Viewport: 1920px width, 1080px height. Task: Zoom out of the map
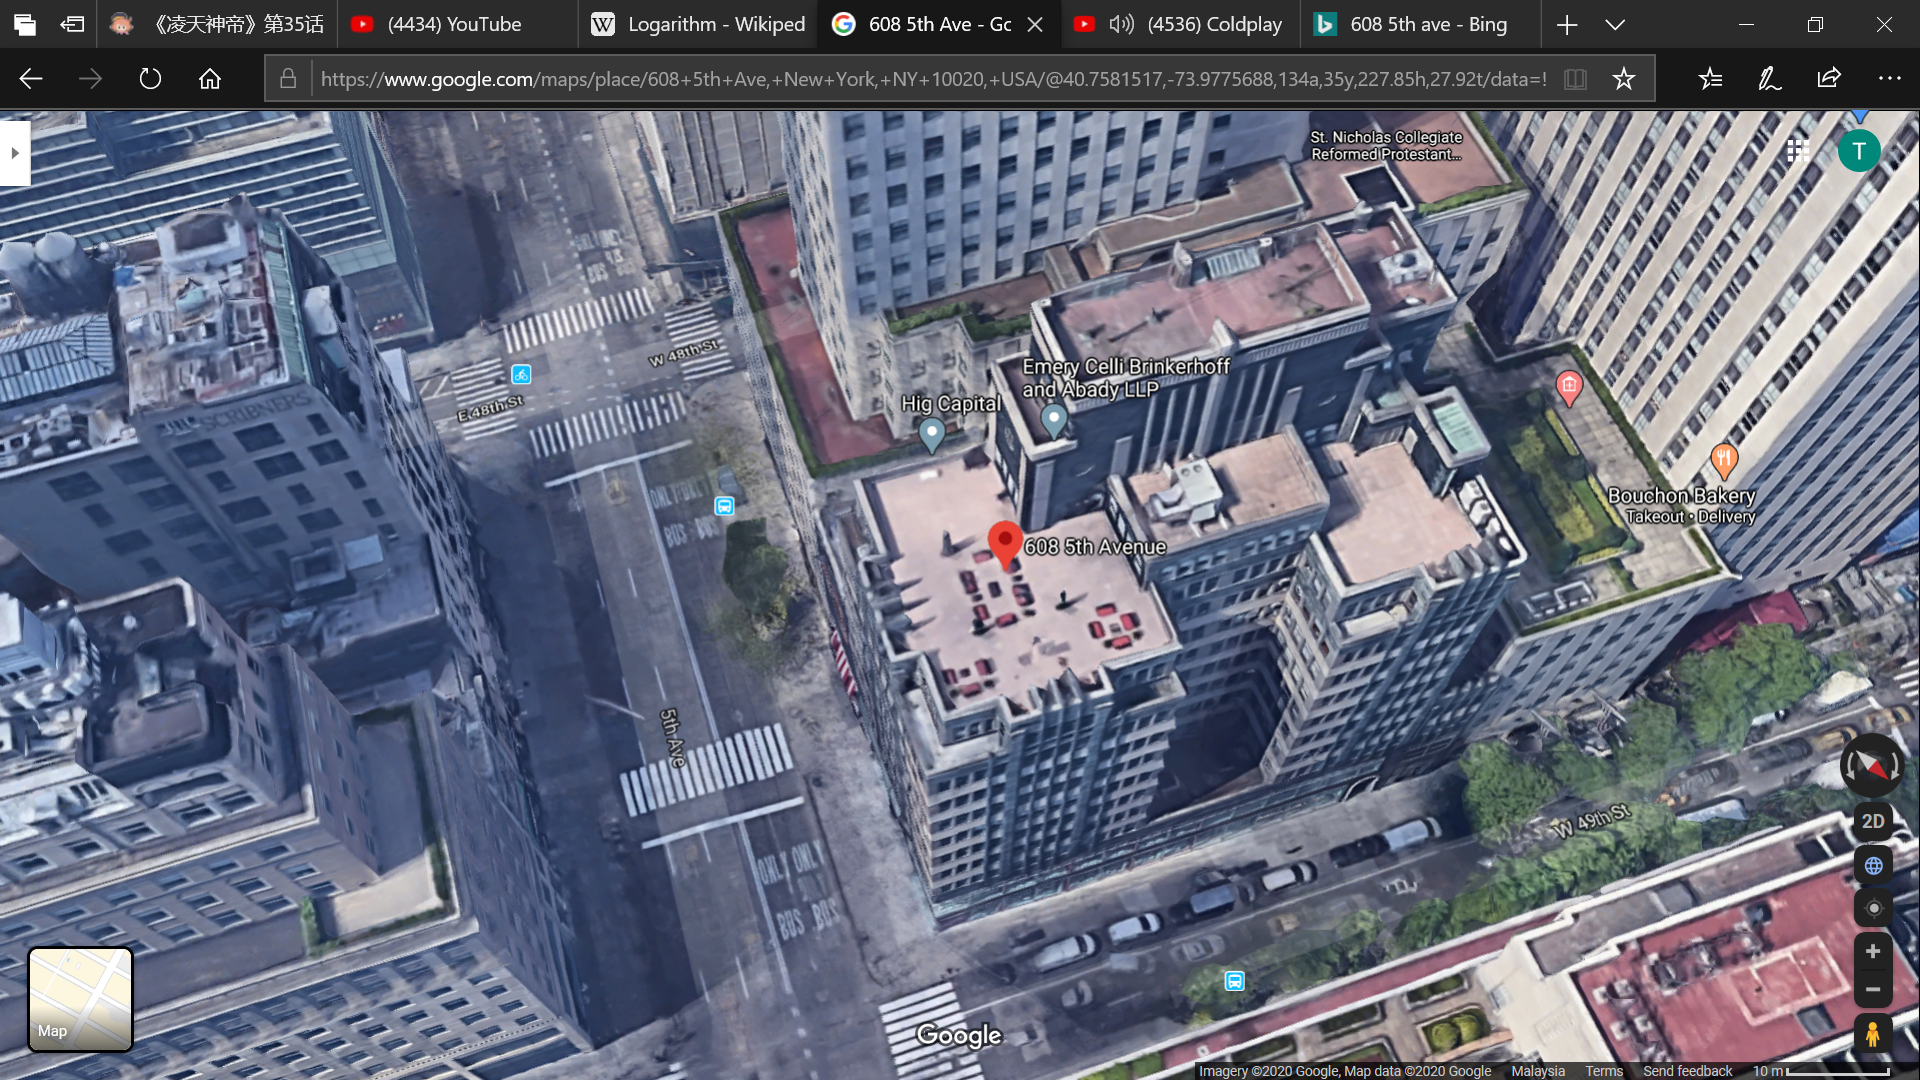point(1873,989)
